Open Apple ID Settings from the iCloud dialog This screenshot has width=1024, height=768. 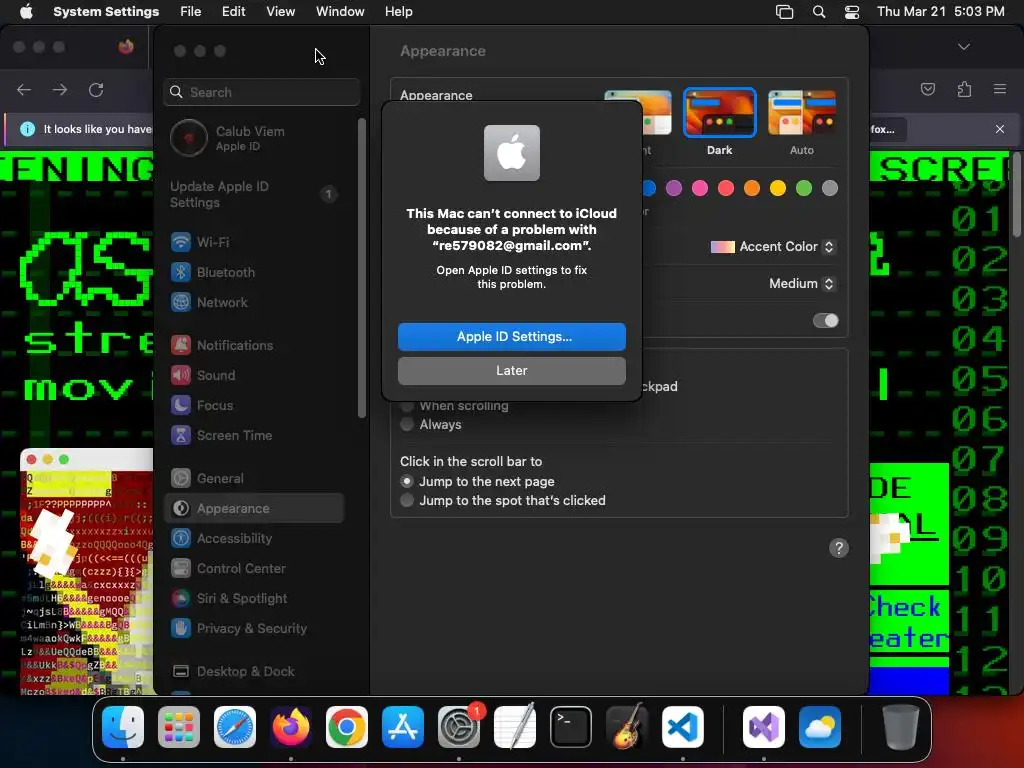511,336
